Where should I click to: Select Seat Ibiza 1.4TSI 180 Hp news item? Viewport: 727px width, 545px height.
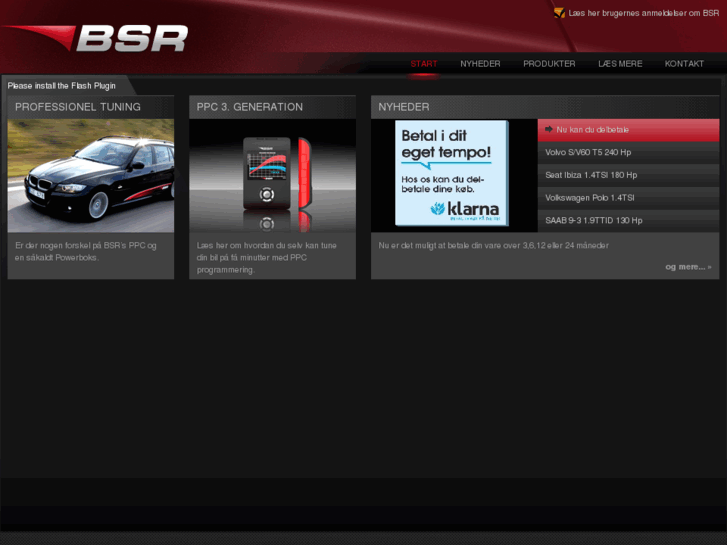click(628, 175)
